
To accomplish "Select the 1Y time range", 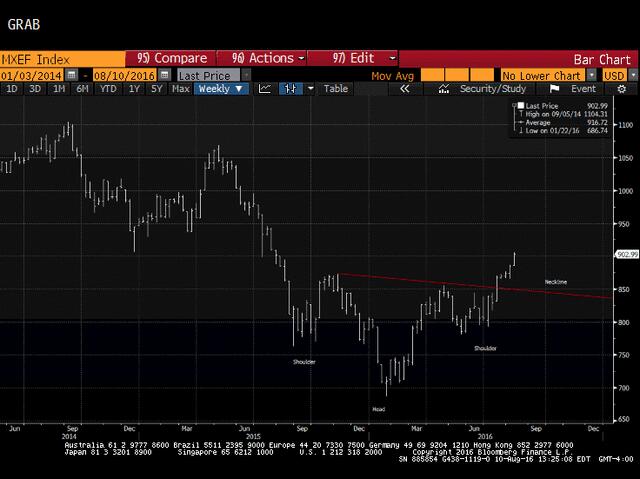I will pyautogui.click(x=134, y=89).
